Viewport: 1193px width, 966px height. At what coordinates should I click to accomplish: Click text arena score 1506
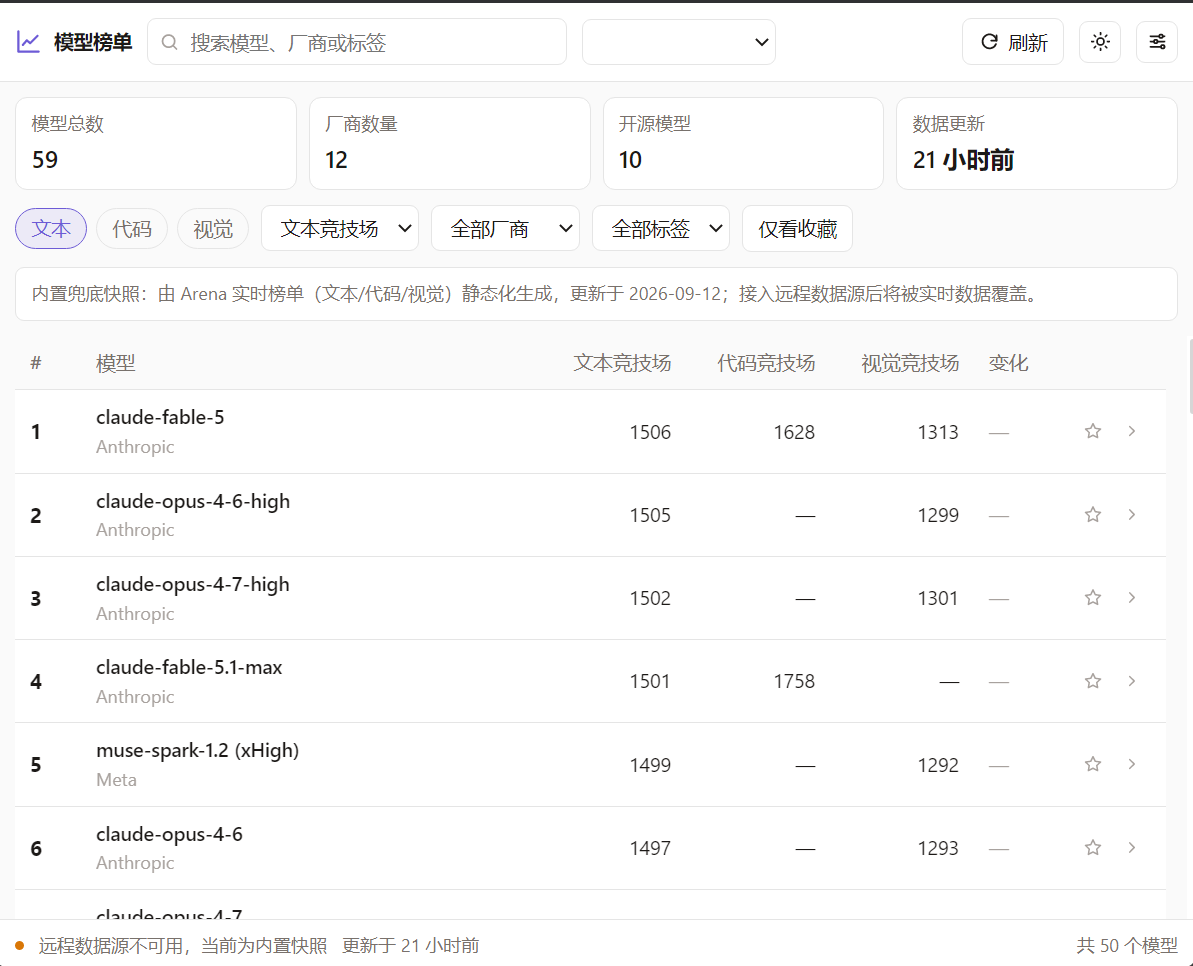(651, 432)
